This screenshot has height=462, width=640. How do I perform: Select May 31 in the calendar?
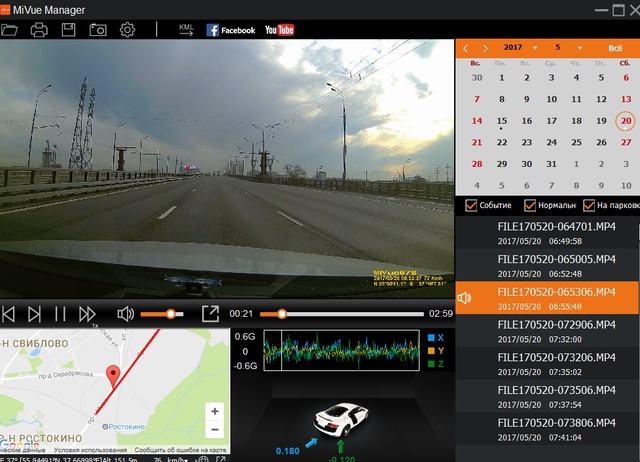tap(551, 164)
